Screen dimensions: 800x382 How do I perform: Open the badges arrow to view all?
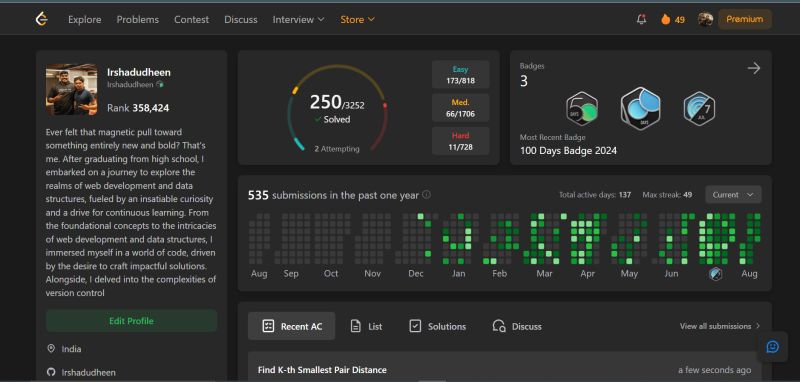tap(754, 68)
